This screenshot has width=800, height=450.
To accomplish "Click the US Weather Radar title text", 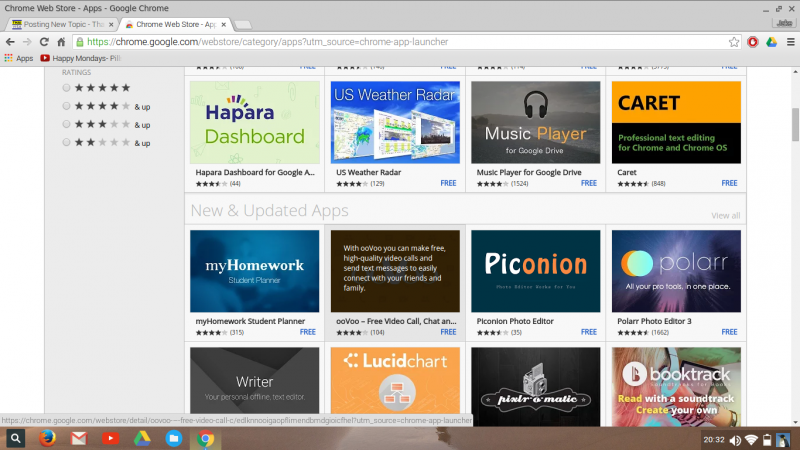I will point(368,172).
